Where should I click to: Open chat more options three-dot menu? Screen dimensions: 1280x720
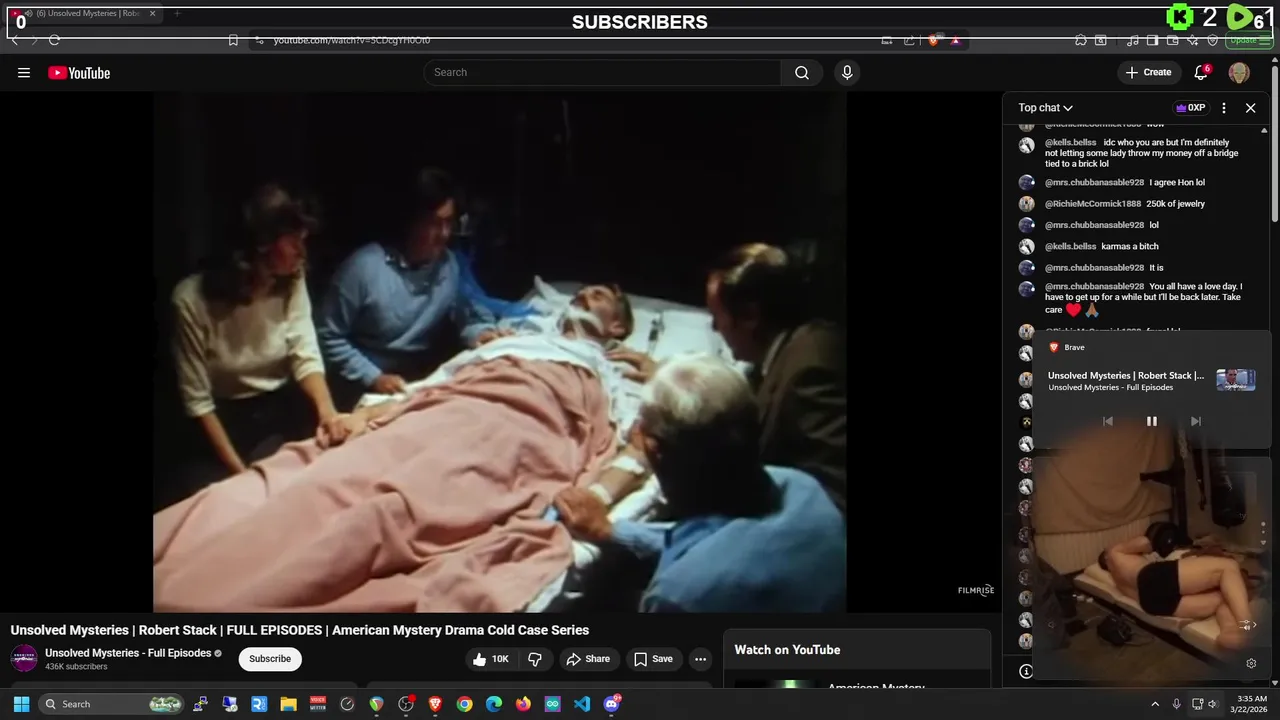(1224, 108)
